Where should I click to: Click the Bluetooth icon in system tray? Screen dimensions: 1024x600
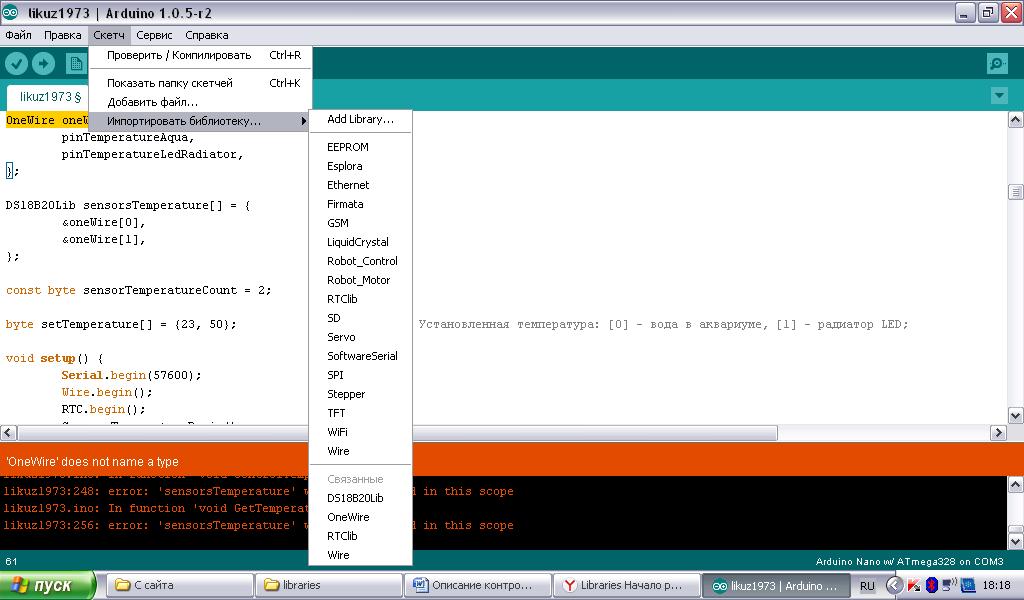(931, 585)
